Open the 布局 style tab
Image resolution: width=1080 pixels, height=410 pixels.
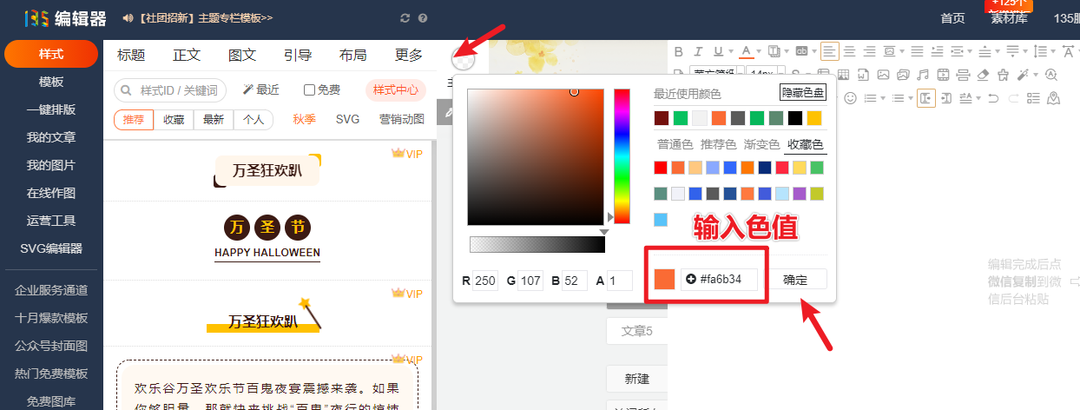pyautogui.click(x=353, y=55)
